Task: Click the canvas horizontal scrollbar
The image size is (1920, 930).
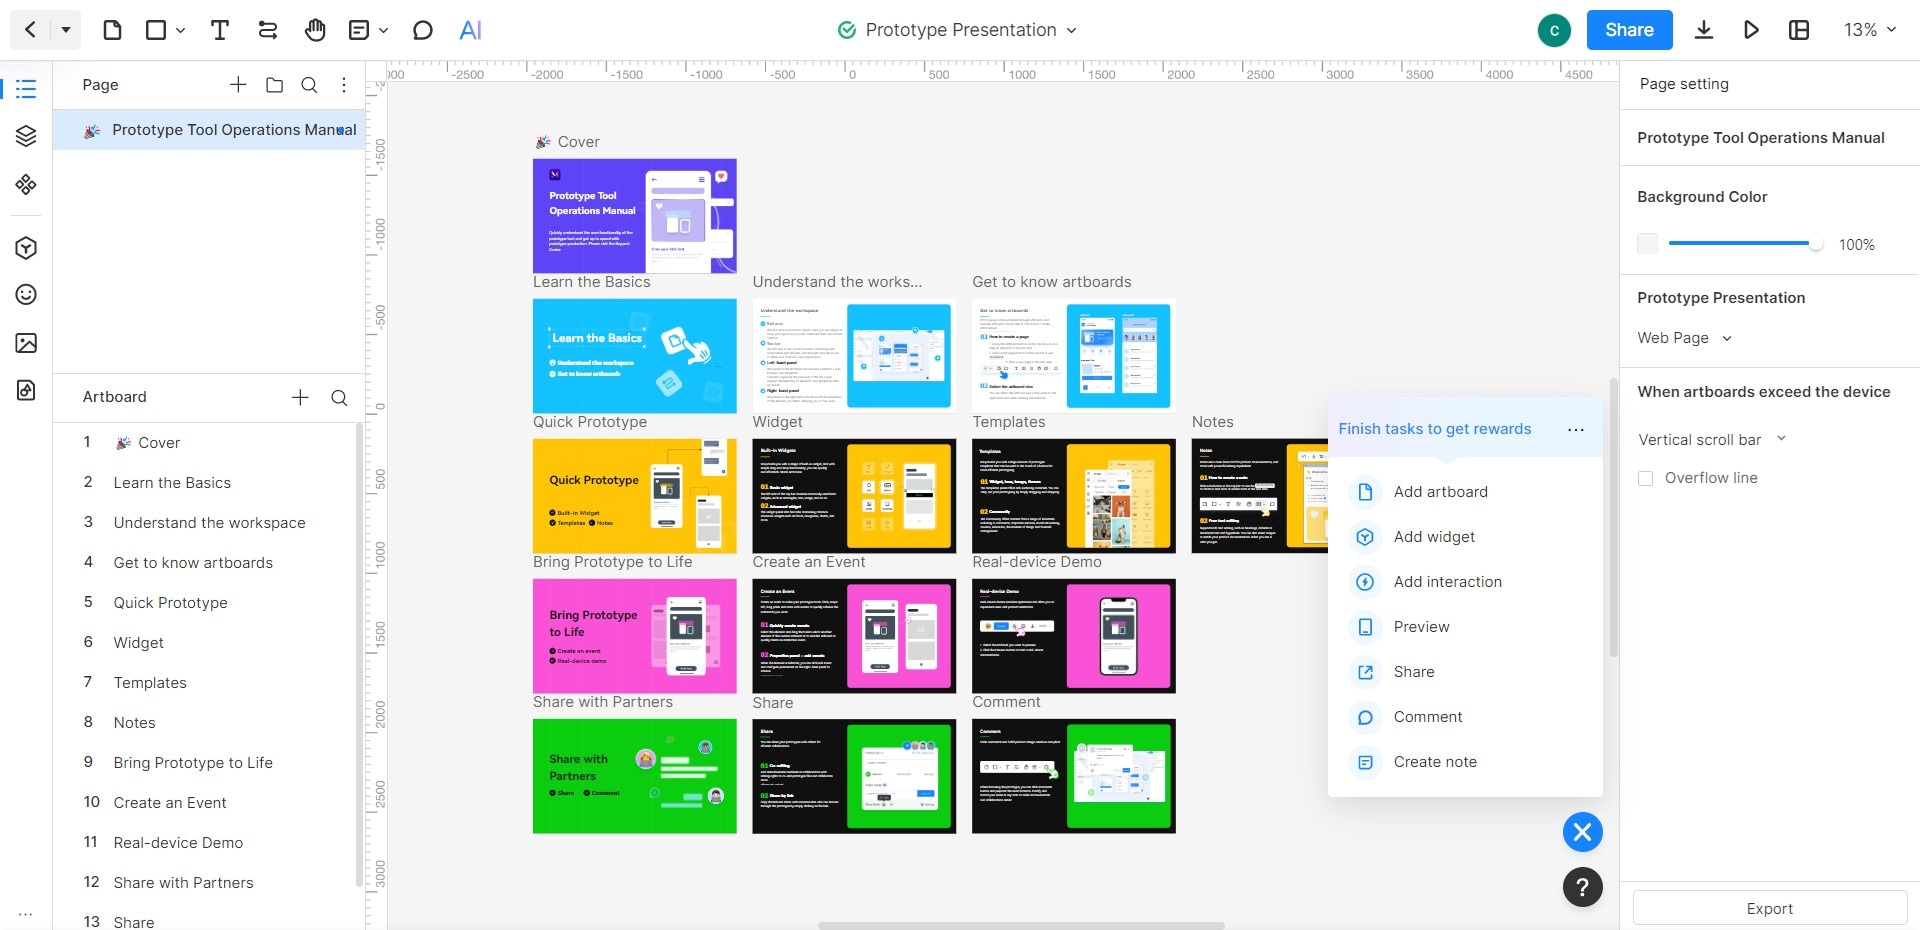Action: click(x=1021, y=925)
